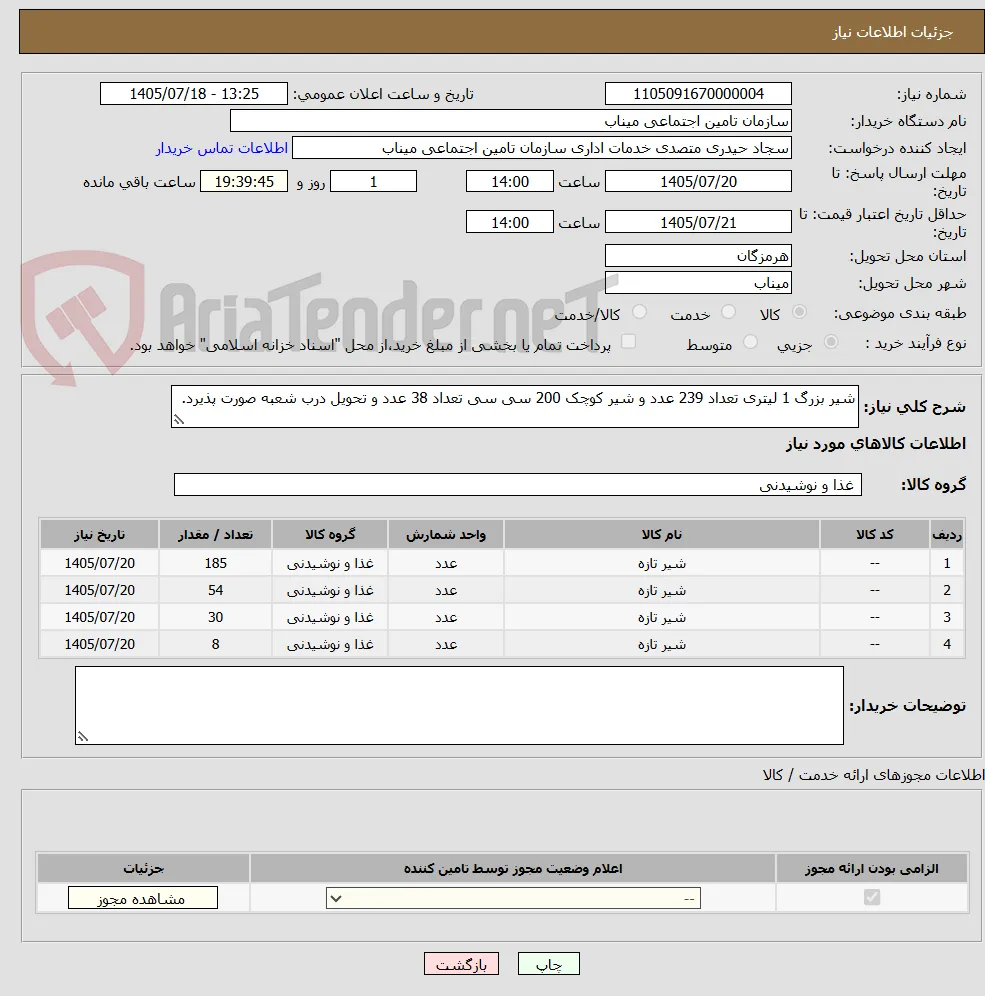Image resolution: width=985 pixels, height=996 pixels.
Task: Click the price validity time 14:00 field
Action: click(x=509, y=222)
